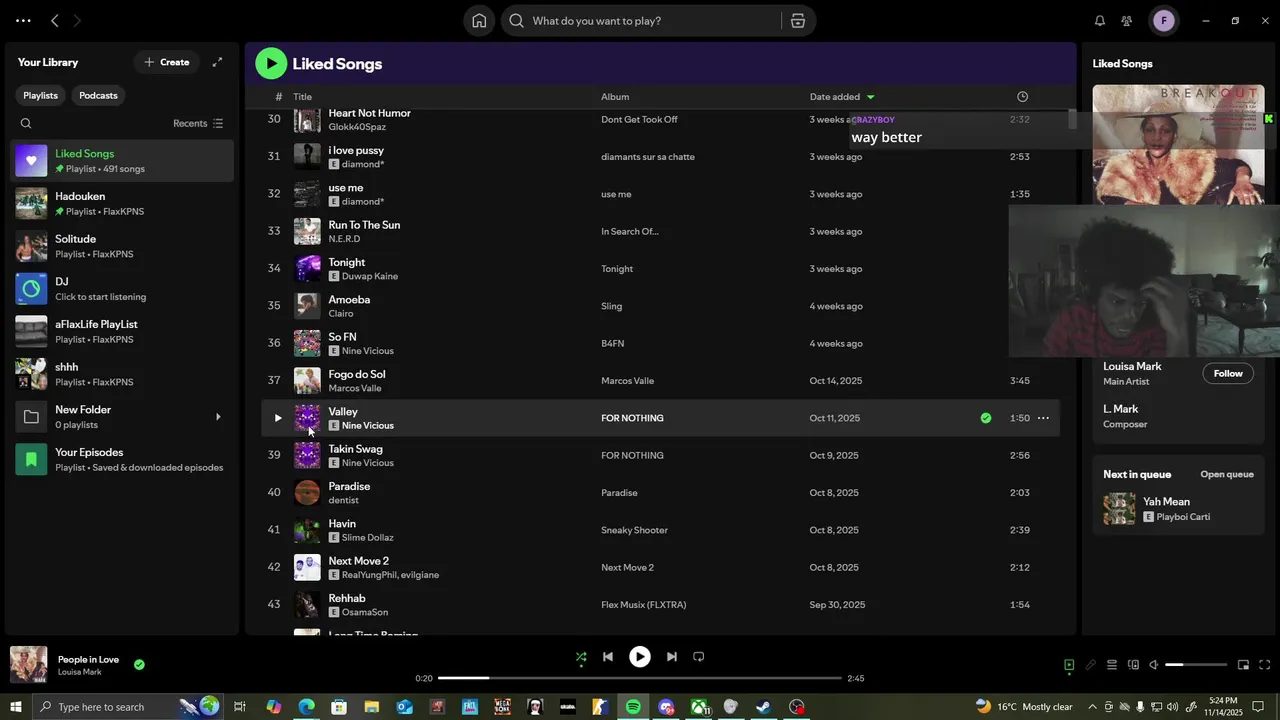Open the Browse icon in search bar
This screenshot has width=1280, height=720.
(x=797, y=21)
